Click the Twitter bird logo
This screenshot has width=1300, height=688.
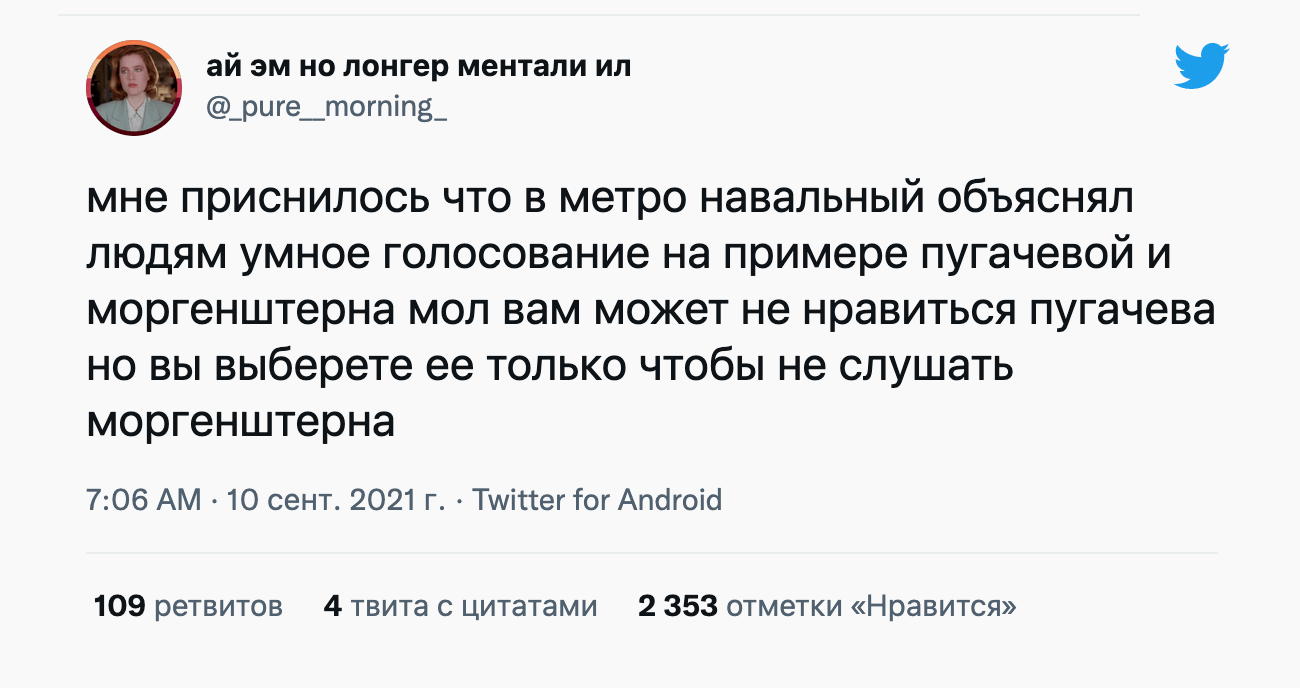pos(1201,67)
